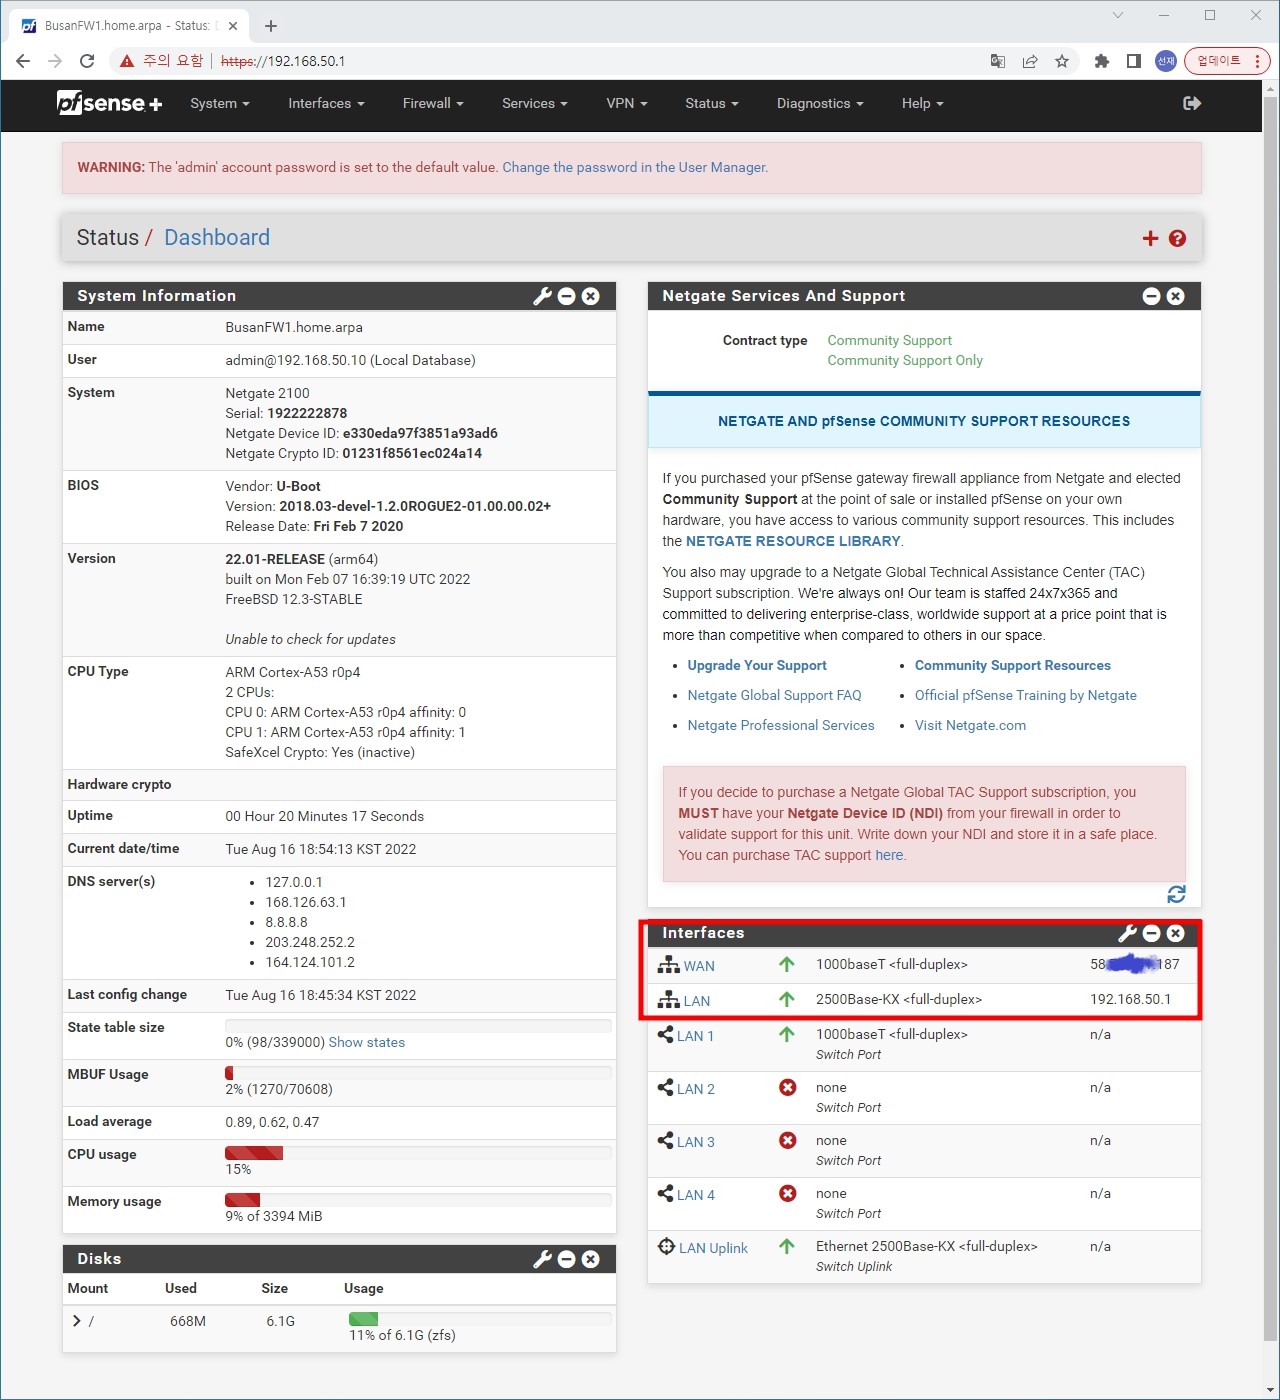
Task: Click the page vertical scrollbar
Action: tap(1270, 716)
